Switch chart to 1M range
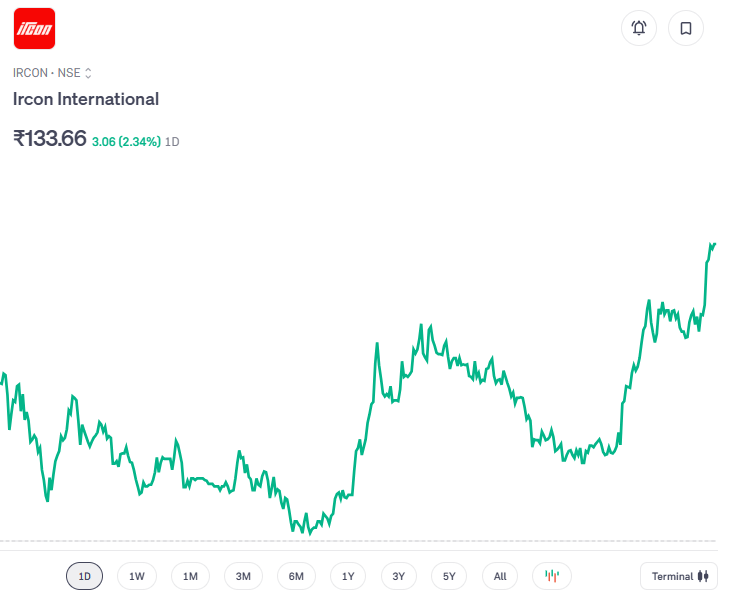Viewport: 734px width, 600px height. (x=190, y=576)
